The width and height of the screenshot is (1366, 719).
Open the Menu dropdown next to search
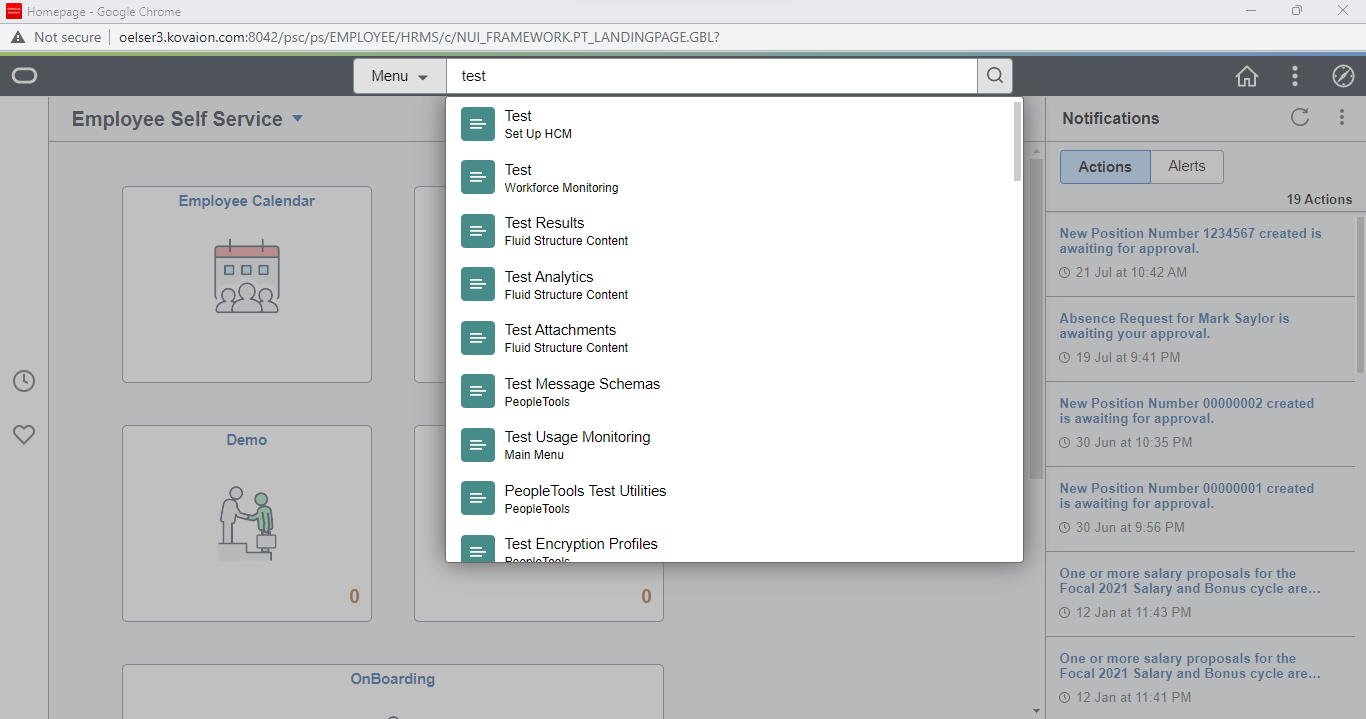tap(399, 76)
